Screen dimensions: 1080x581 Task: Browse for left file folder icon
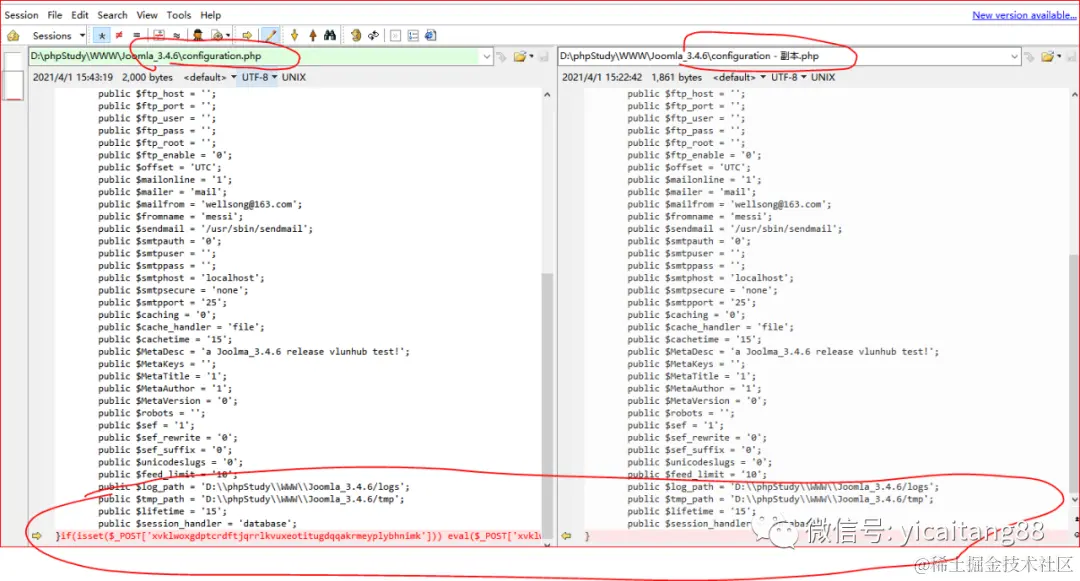pos(519,56)
